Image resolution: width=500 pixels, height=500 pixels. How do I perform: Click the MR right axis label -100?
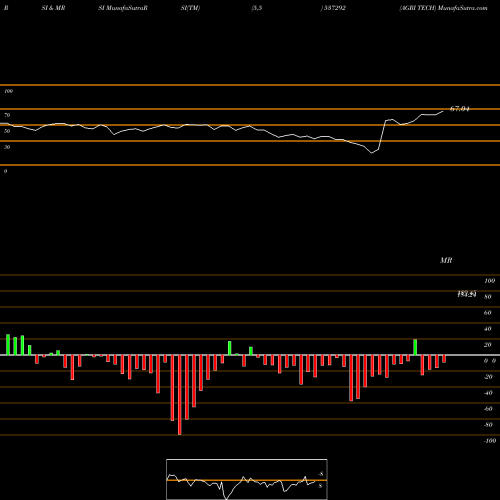click(x=490, y=441)
